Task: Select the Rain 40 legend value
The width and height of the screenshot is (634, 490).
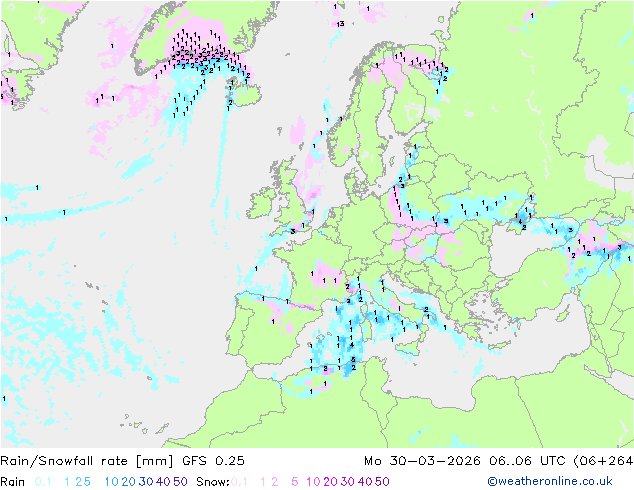Action: [x=163, y=482]
